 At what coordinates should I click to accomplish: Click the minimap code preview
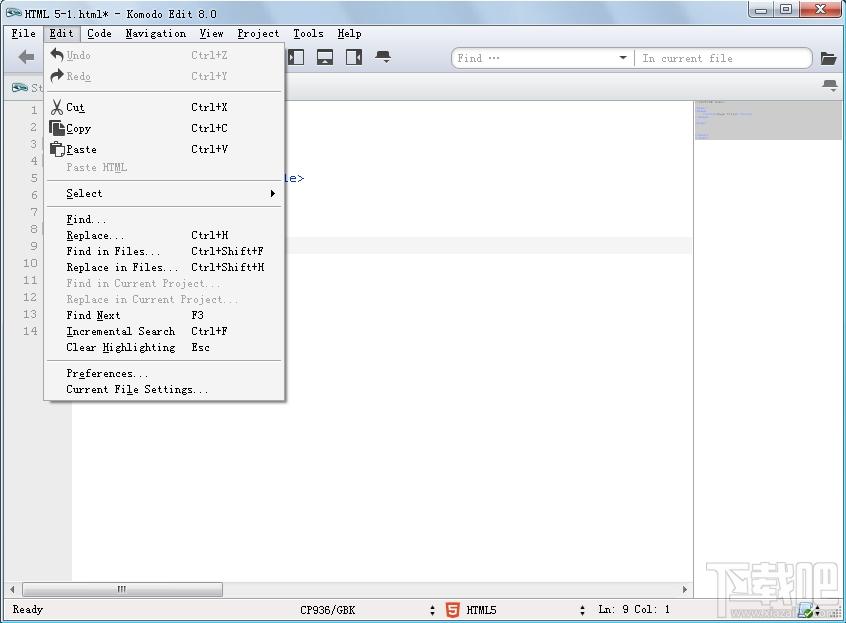pyautogui.click(x=768, y=120)
